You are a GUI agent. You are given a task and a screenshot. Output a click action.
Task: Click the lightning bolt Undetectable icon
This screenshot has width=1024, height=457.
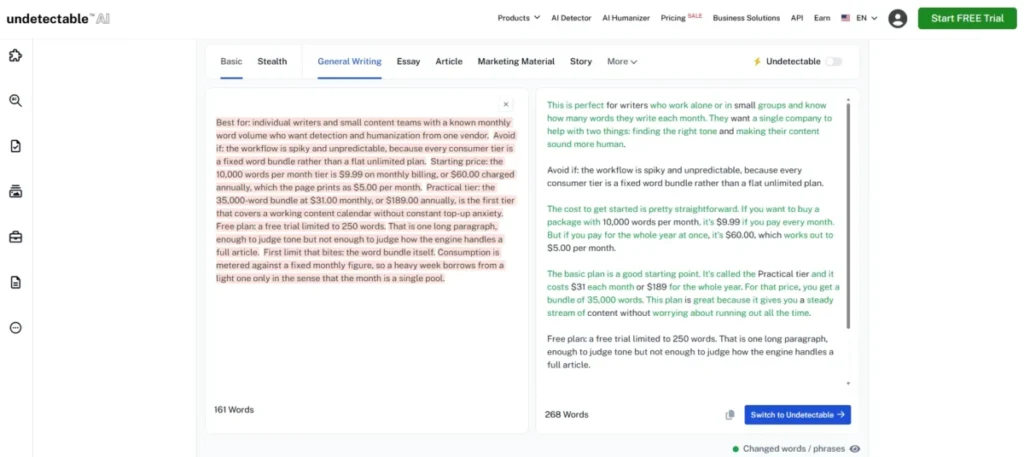click(x=757, y=61)
